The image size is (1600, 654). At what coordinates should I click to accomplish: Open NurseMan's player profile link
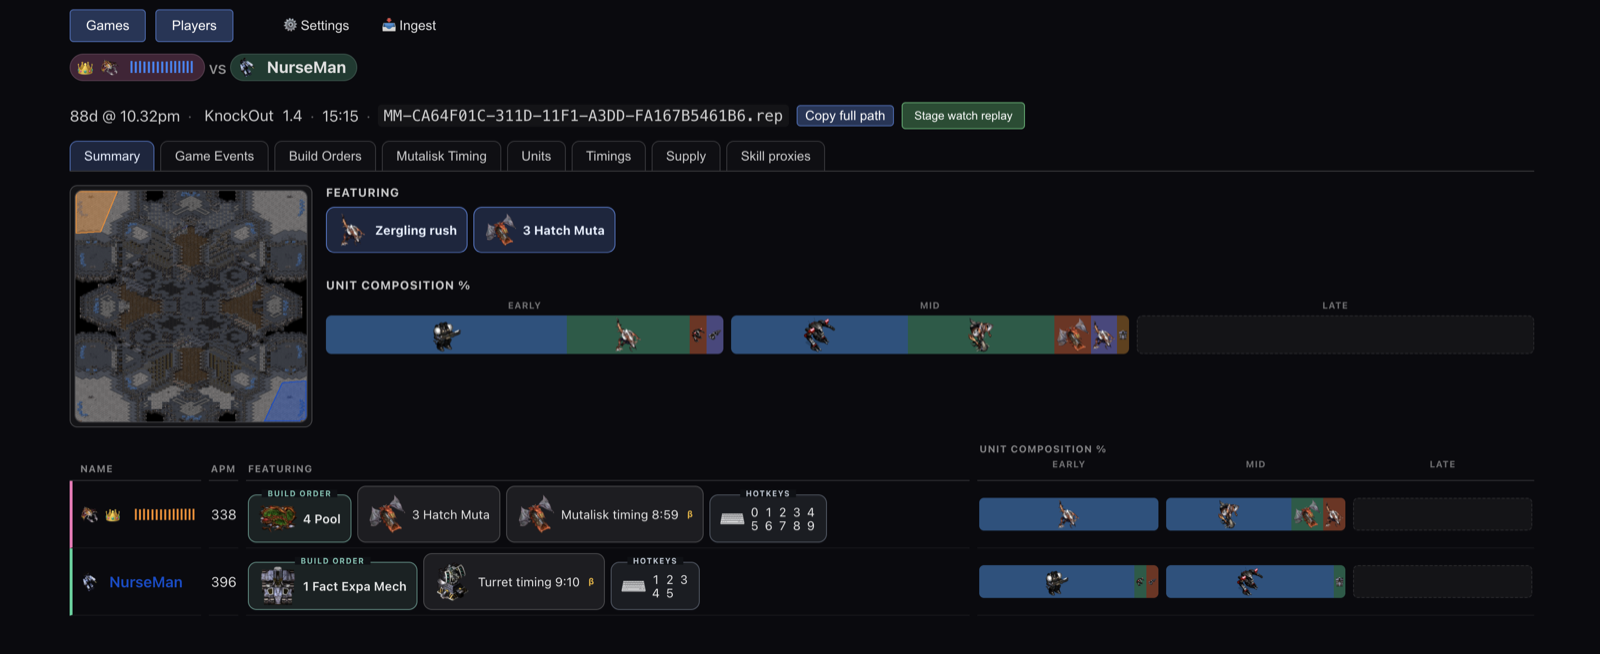[x=146, y=582]
